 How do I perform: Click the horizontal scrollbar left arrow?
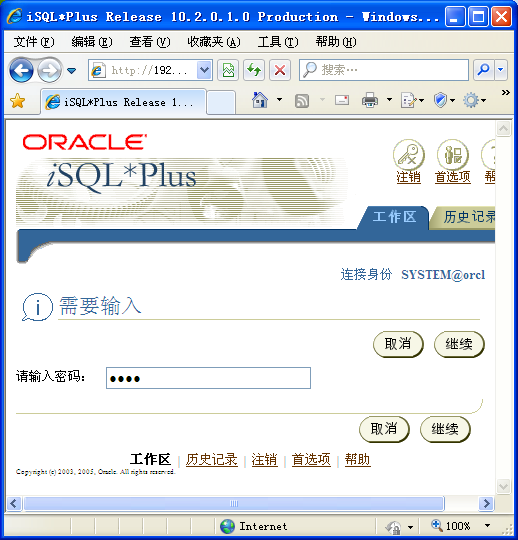14,503
